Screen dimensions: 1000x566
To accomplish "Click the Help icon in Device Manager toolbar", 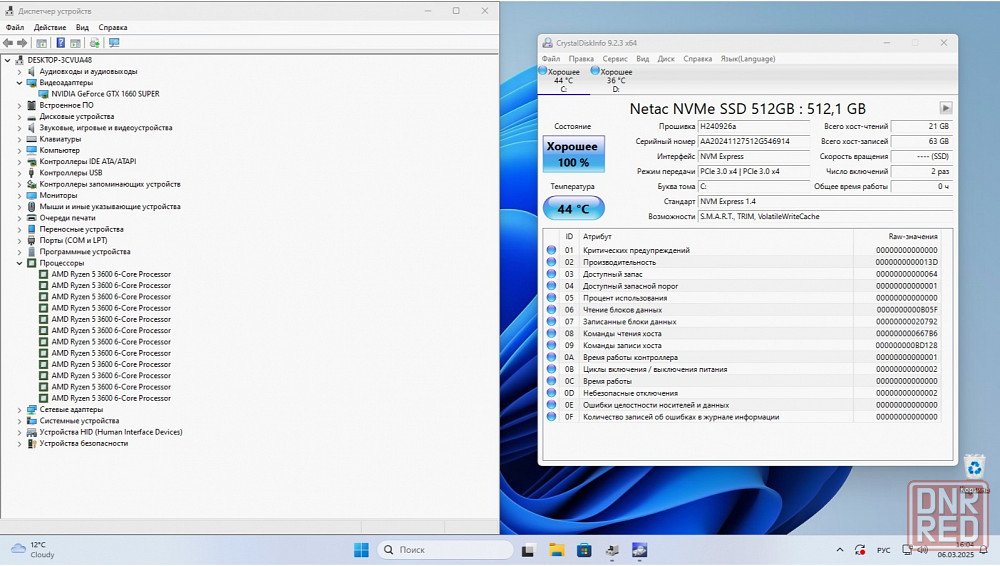I will tap(60, 43).
